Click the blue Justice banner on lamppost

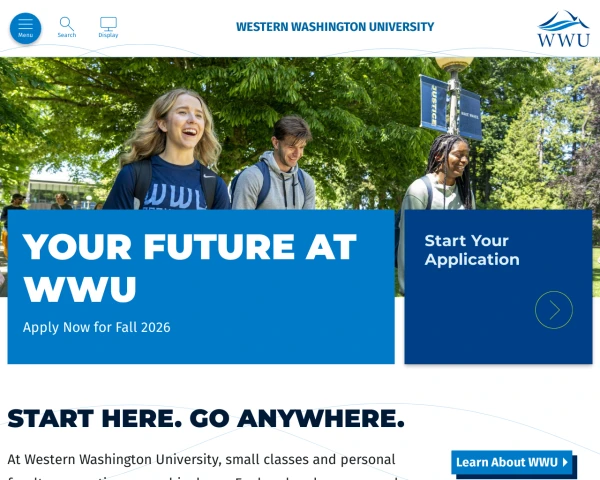point(434,103)
